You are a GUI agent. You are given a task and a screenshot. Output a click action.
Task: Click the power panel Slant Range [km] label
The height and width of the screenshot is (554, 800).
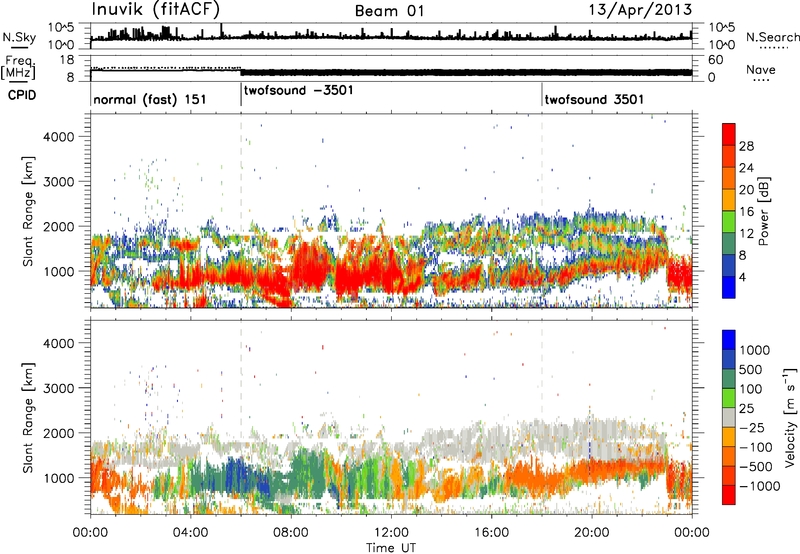[28, 211]
